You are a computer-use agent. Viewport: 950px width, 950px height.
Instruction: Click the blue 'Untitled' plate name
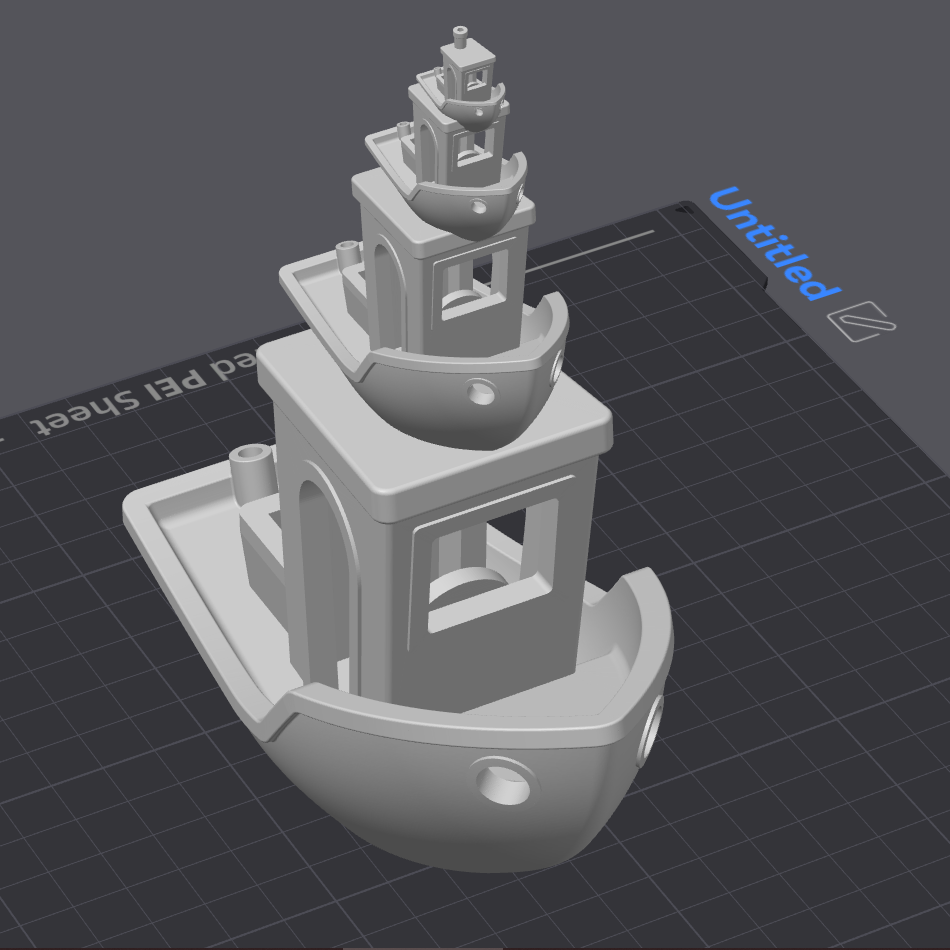coord(774,244)
